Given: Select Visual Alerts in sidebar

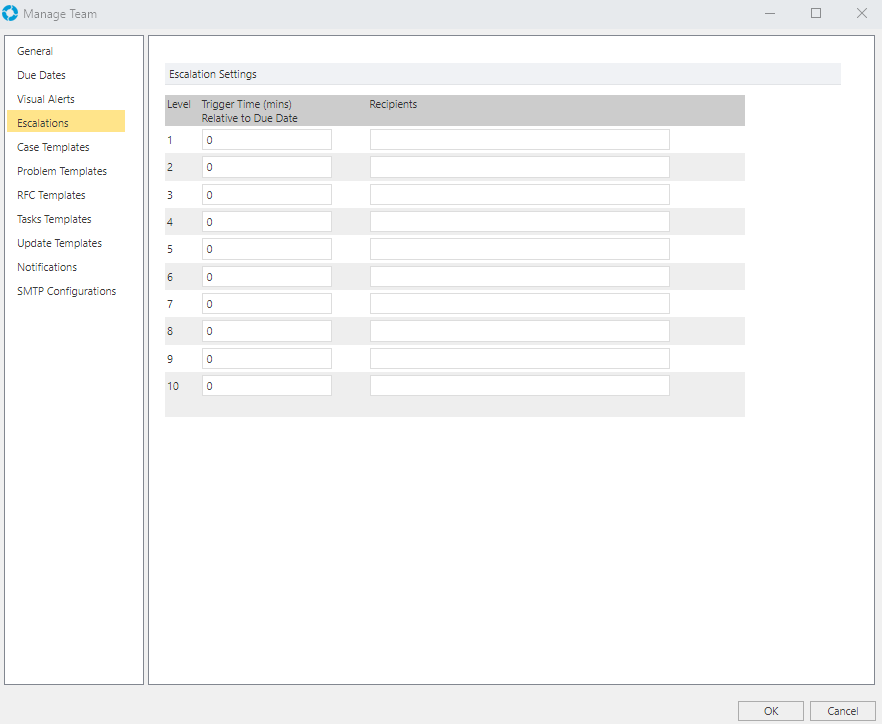Looking at the screenshot, I should point(46,99).
